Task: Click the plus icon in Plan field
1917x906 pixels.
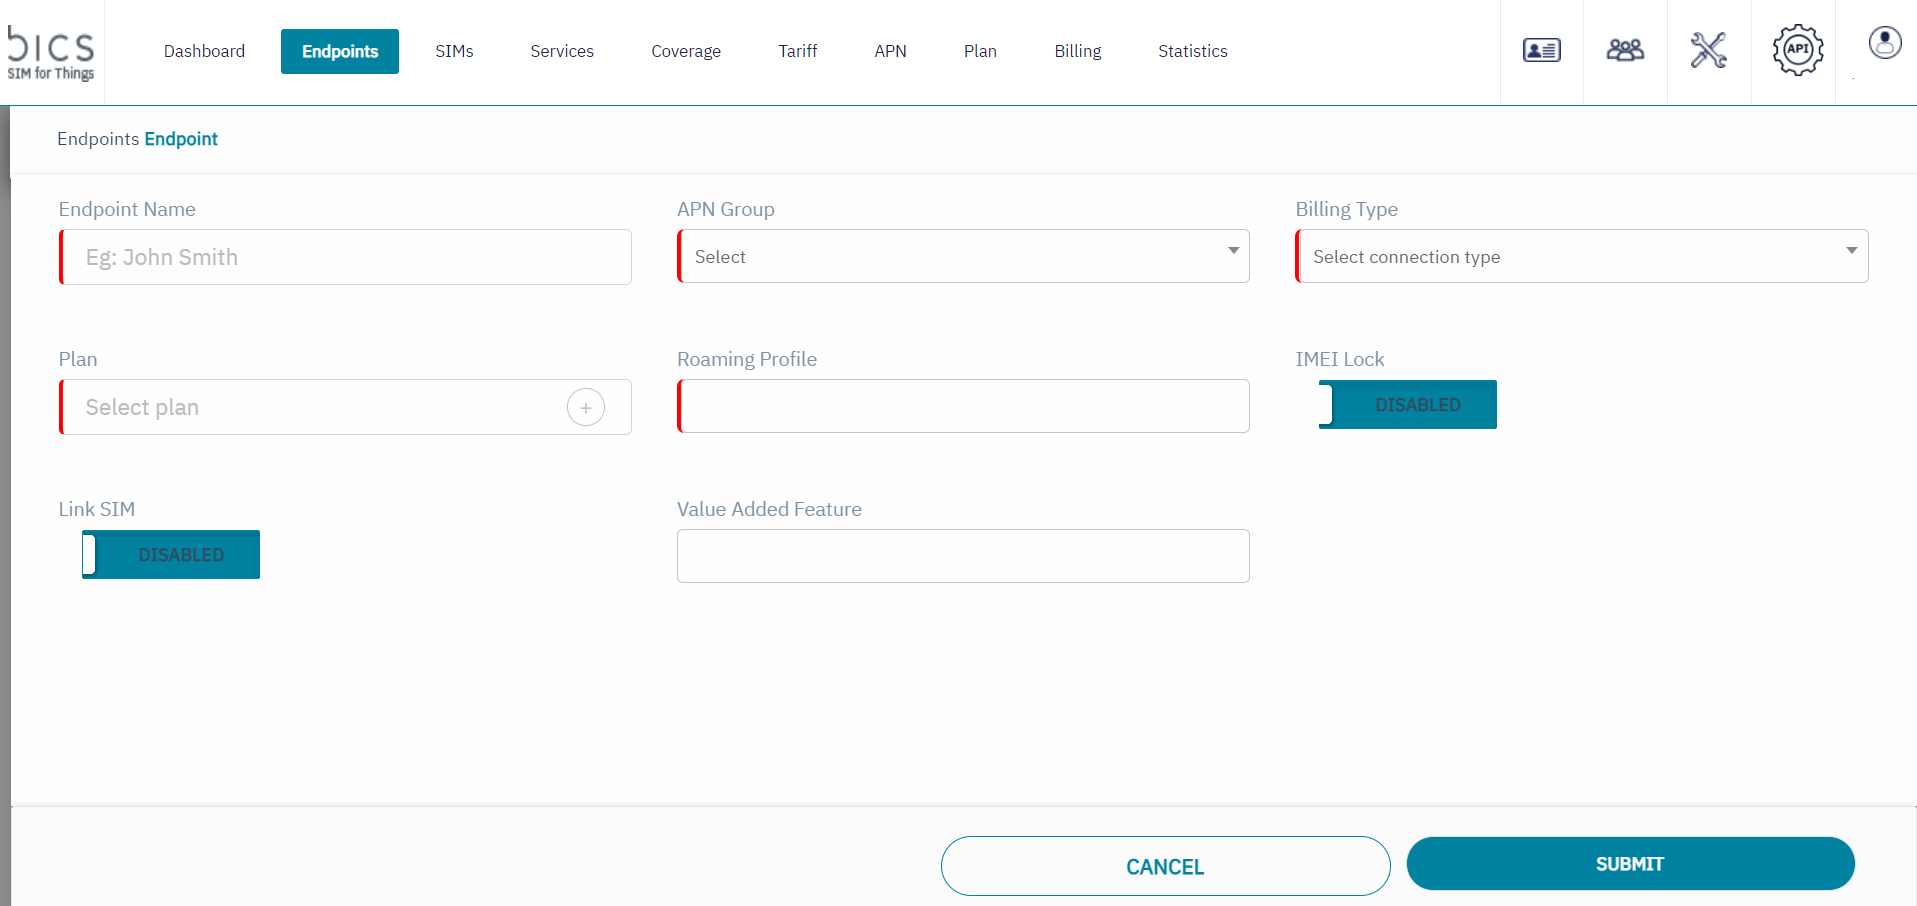Action: (x=586, y=407)
